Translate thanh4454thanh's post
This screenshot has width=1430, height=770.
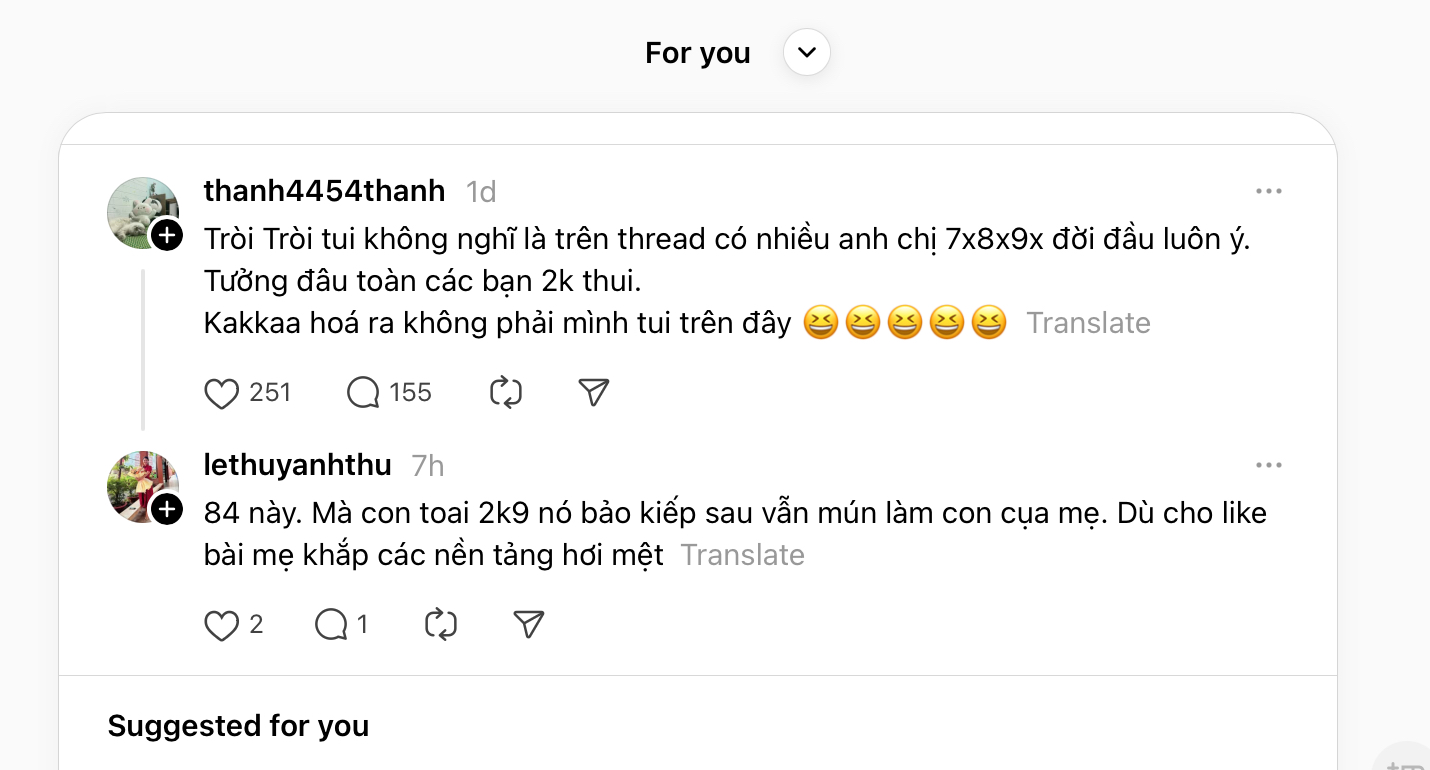tap(1088, 323)
